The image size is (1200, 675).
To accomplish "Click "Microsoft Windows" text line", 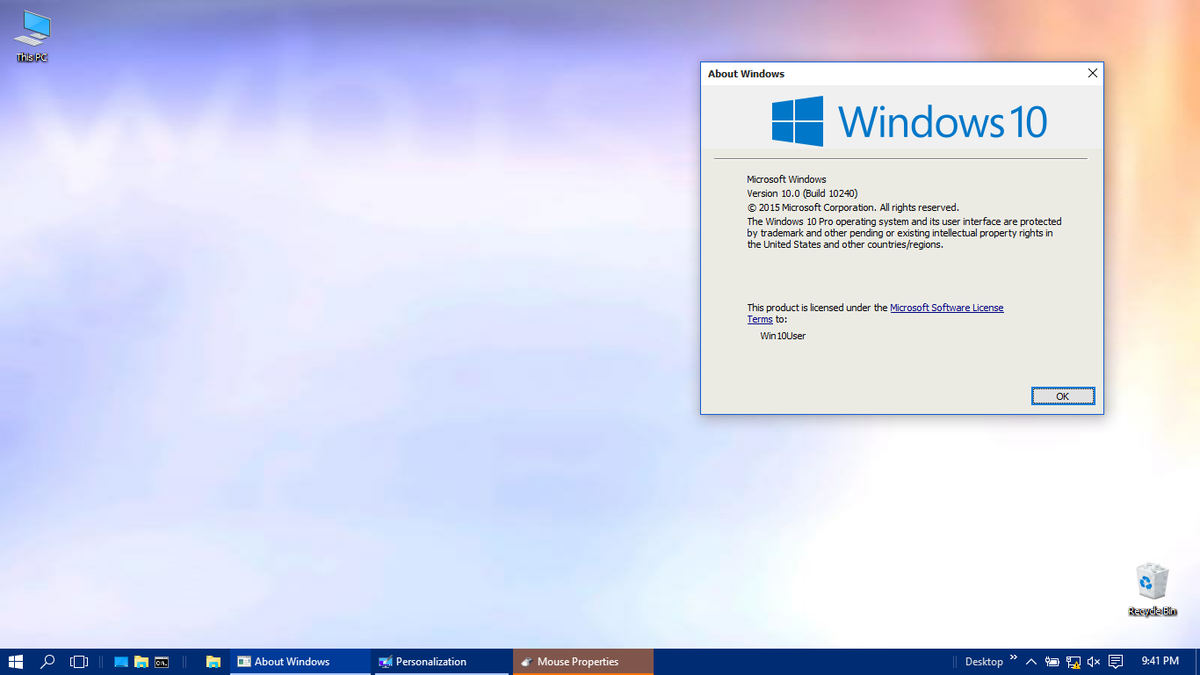I will tap(787, 179).
